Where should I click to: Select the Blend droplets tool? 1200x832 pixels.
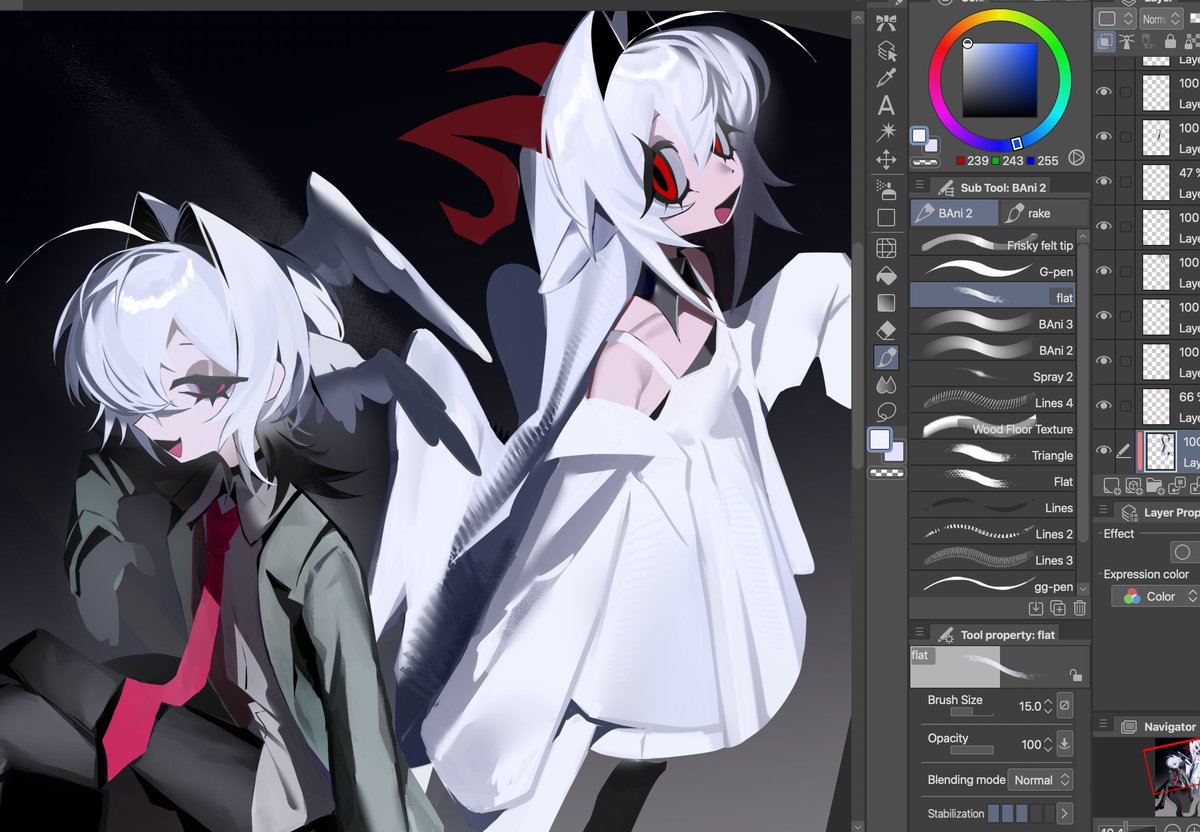886,385
